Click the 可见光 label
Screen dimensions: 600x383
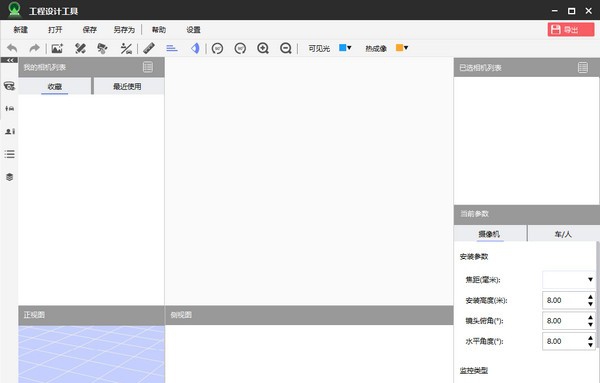319,49
